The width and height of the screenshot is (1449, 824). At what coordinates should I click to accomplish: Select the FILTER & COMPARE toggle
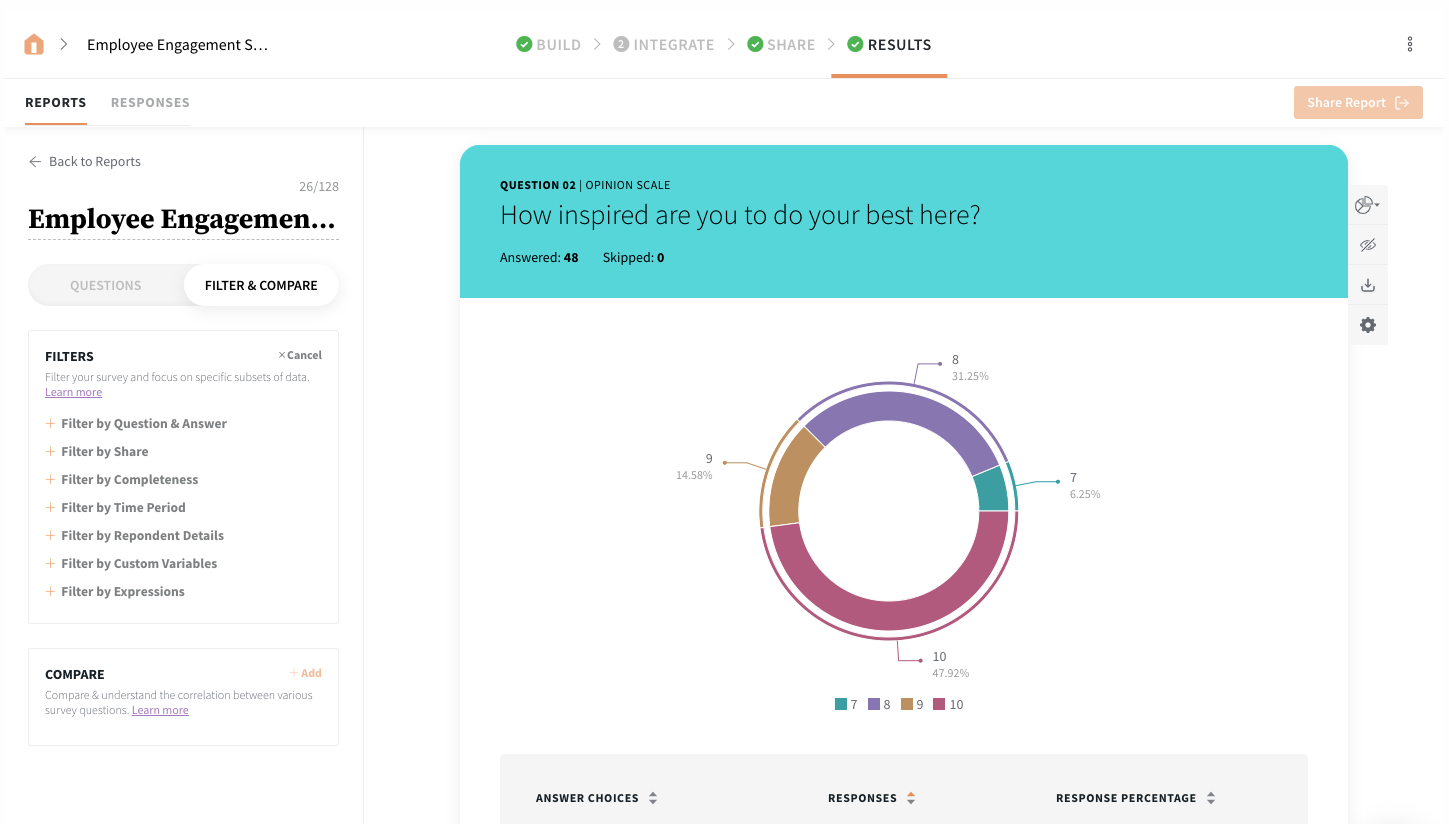(260, 285)
